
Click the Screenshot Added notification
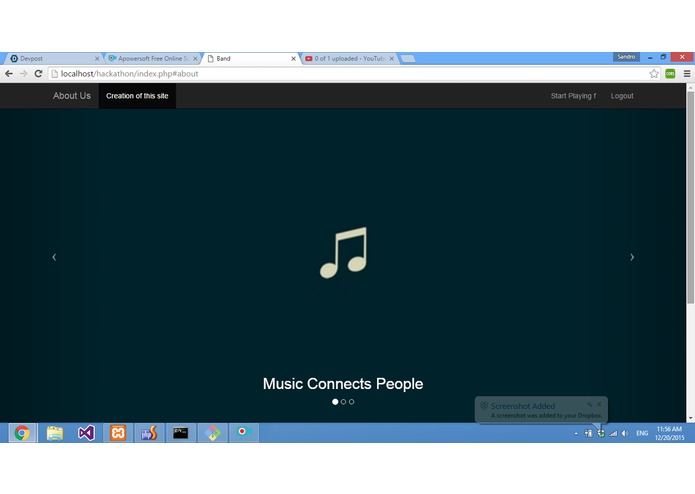click(541, 410)
